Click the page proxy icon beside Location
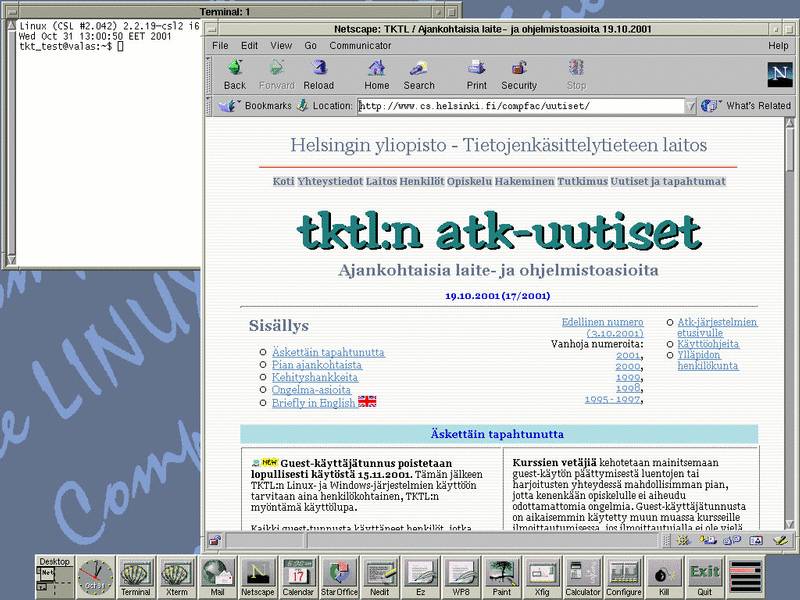This screenshot has height=600, width=800. (x=303, y=106)
